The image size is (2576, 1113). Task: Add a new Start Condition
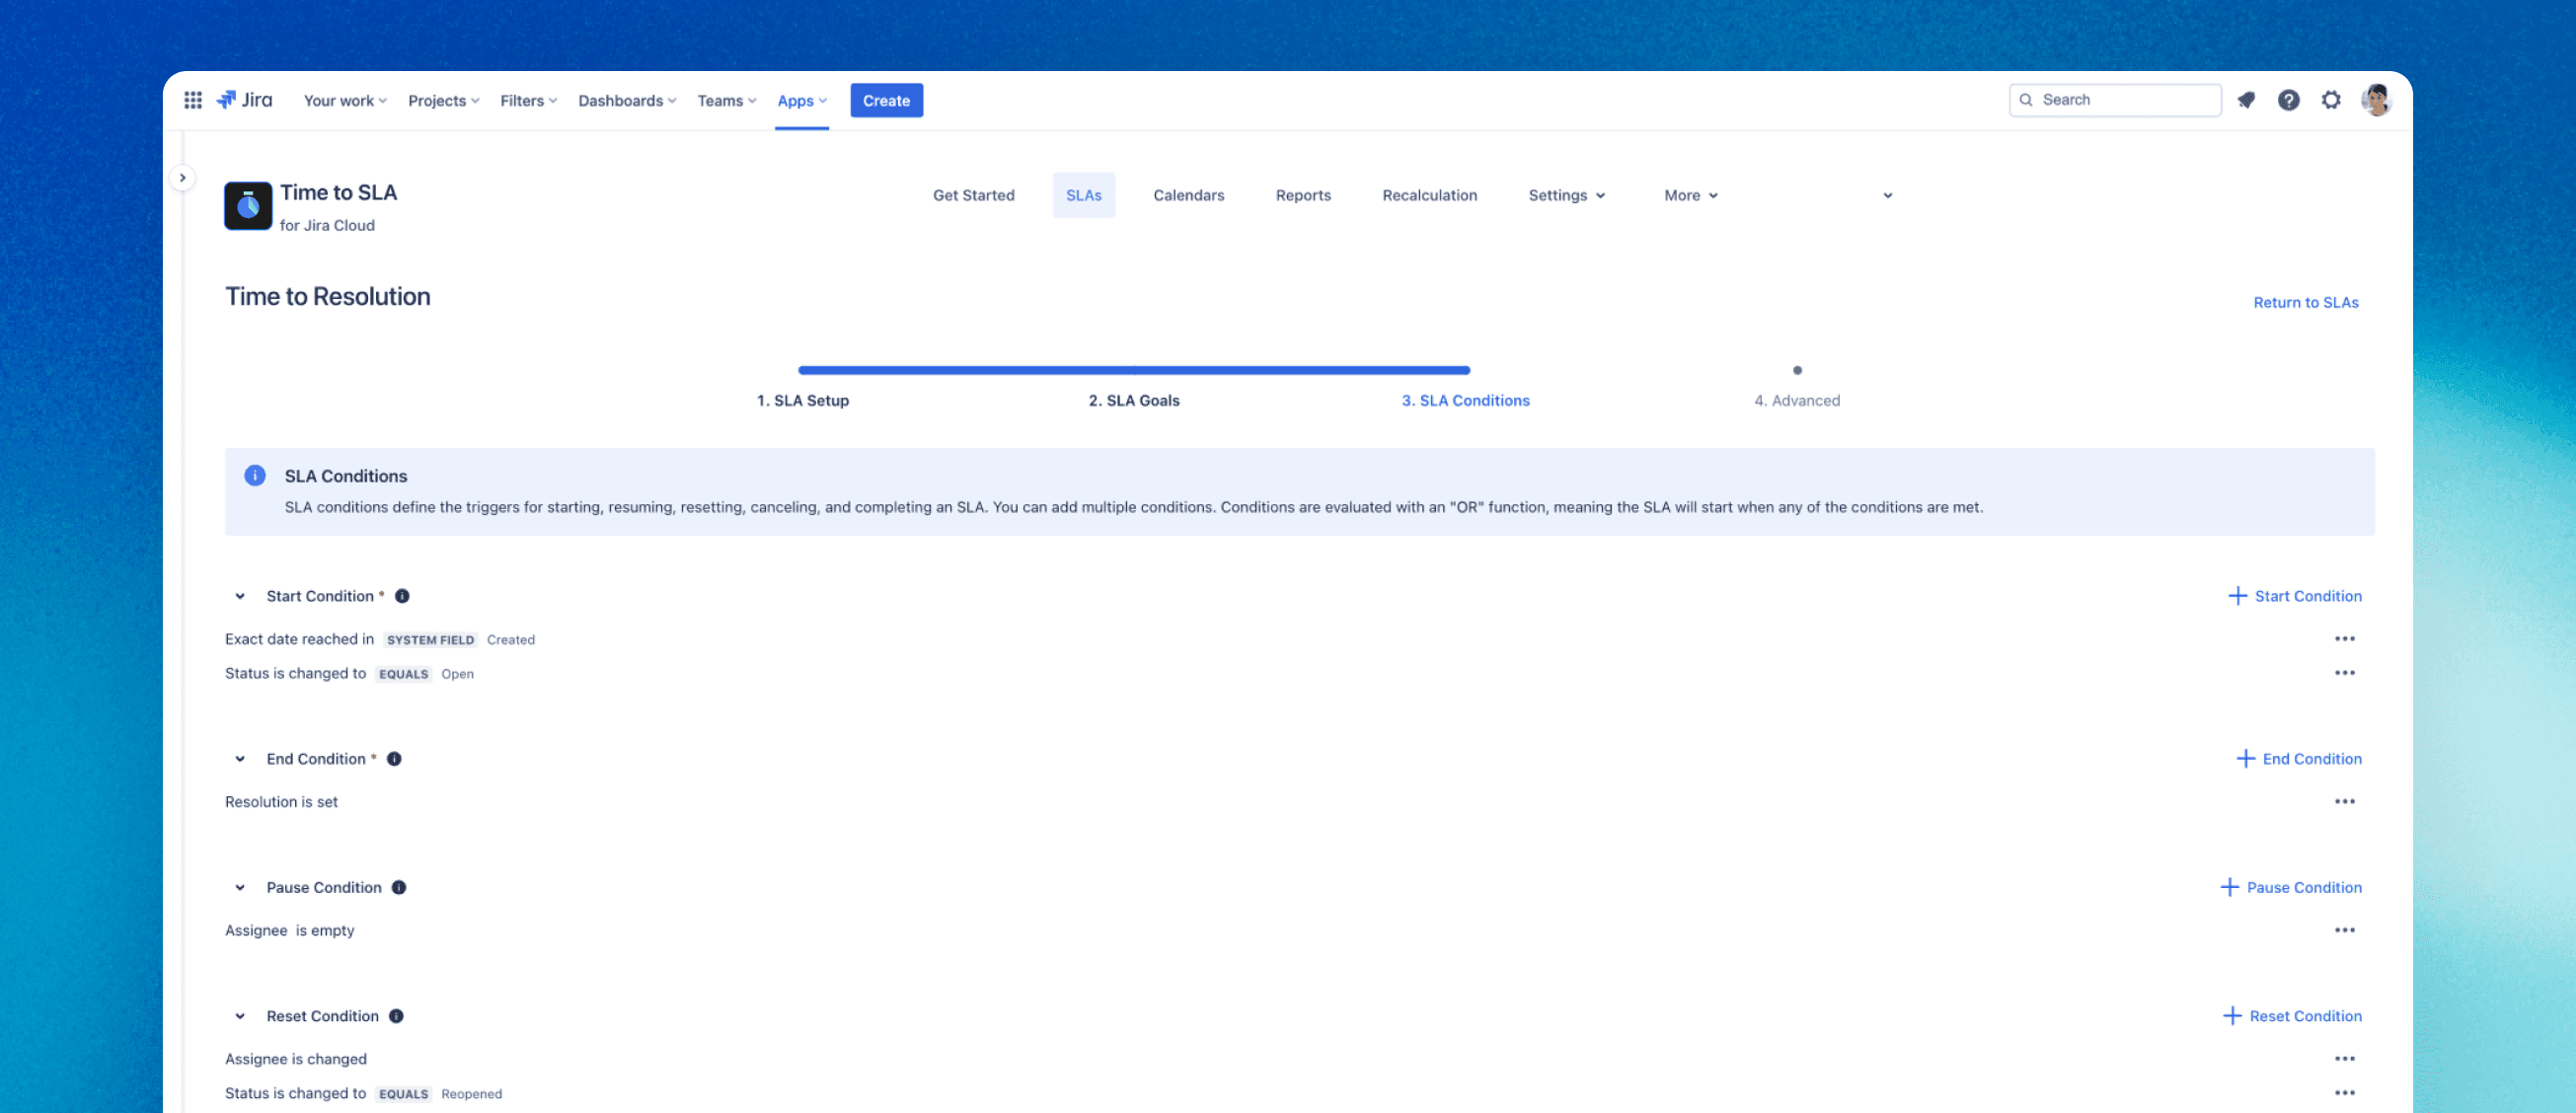point(2294,596)
